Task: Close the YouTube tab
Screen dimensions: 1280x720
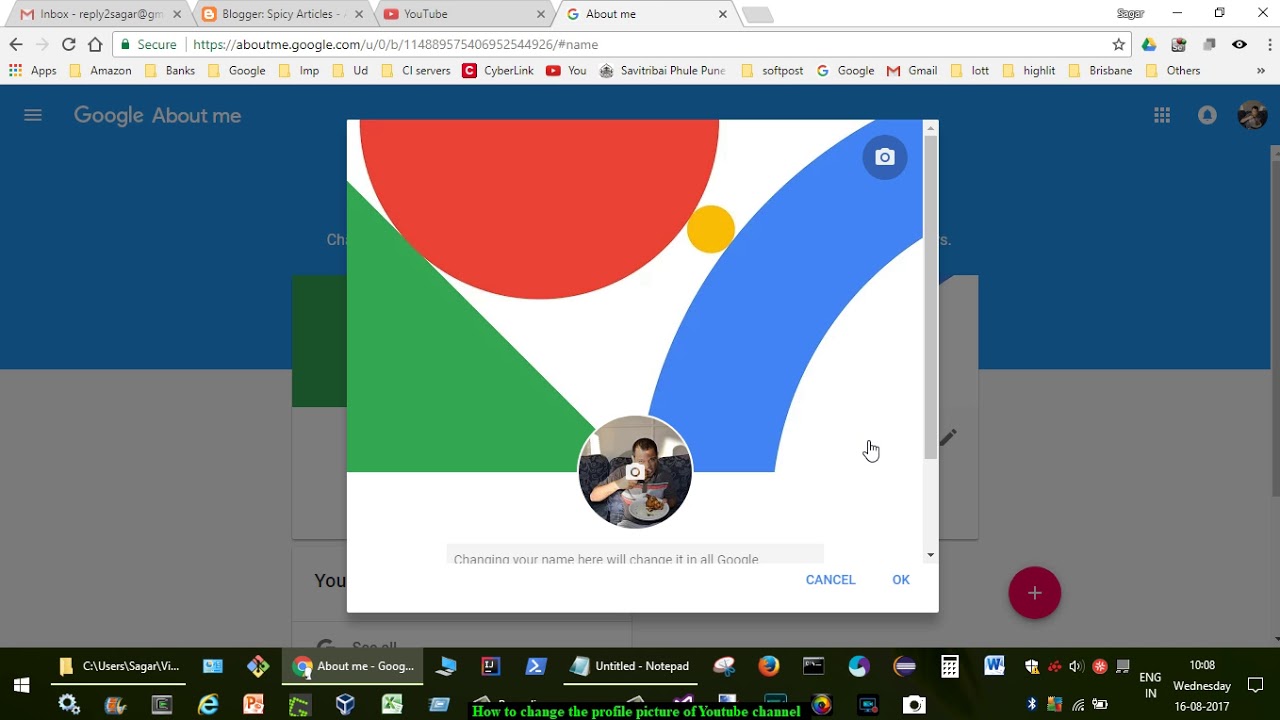Action: click(x=541, y=14)
